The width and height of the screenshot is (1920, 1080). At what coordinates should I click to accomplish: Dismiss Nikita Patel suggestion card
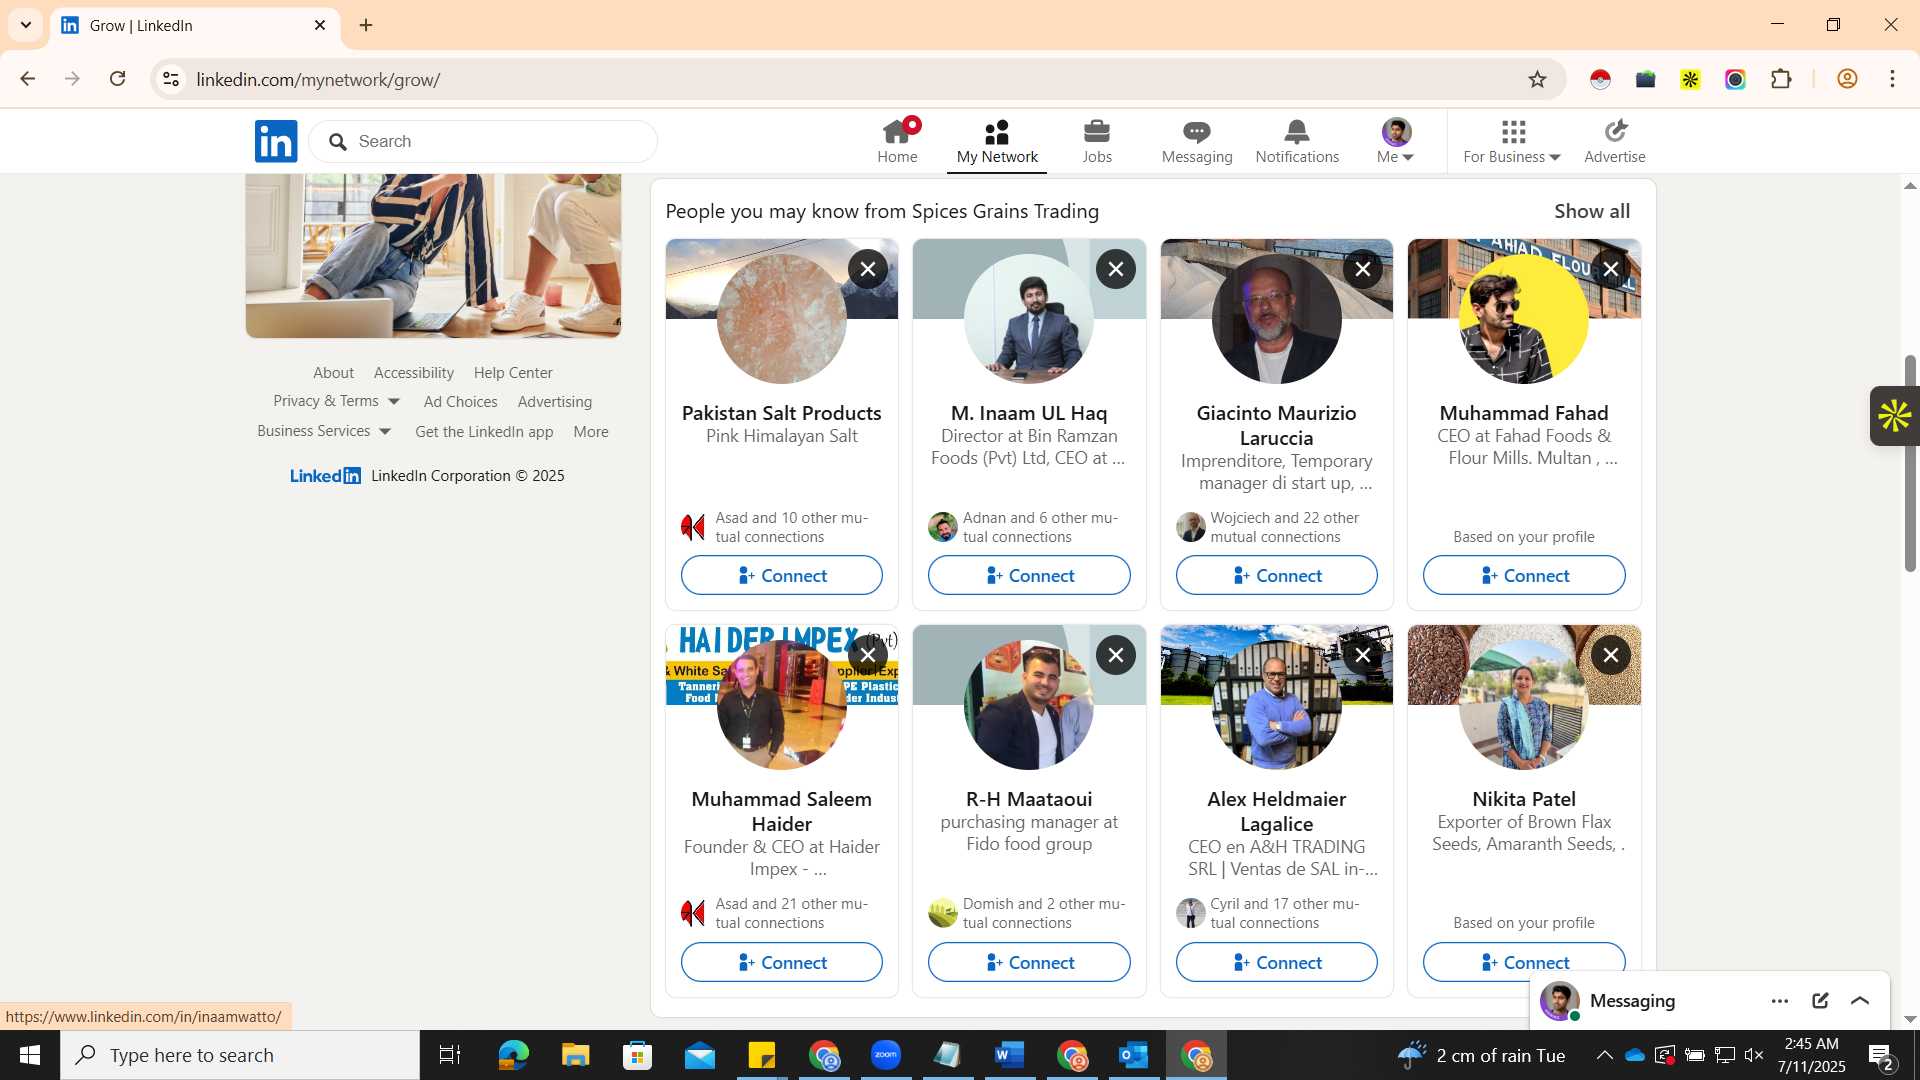coord(1611,655)
